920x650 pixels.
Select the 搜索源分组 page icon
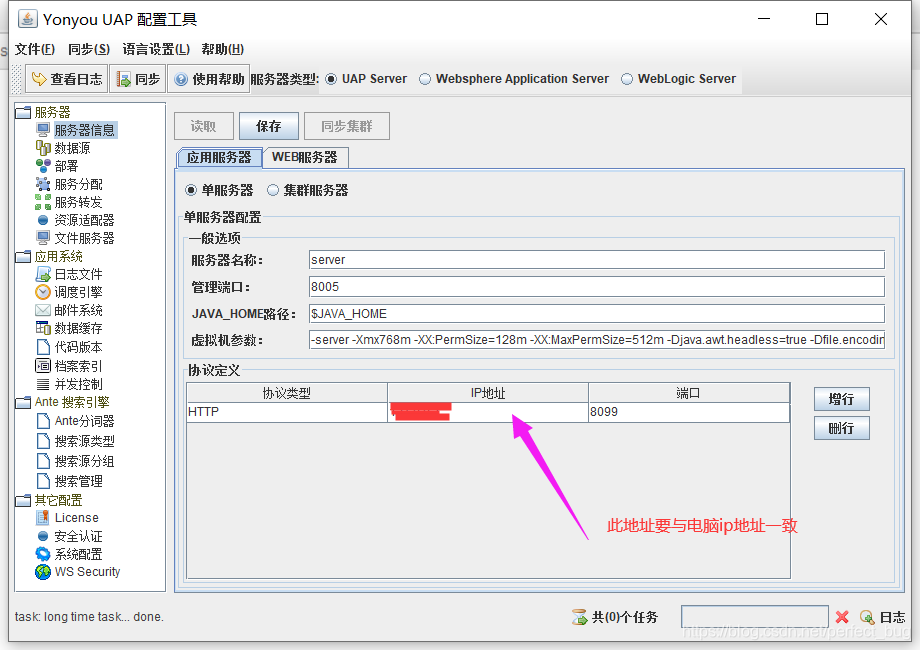43,461
